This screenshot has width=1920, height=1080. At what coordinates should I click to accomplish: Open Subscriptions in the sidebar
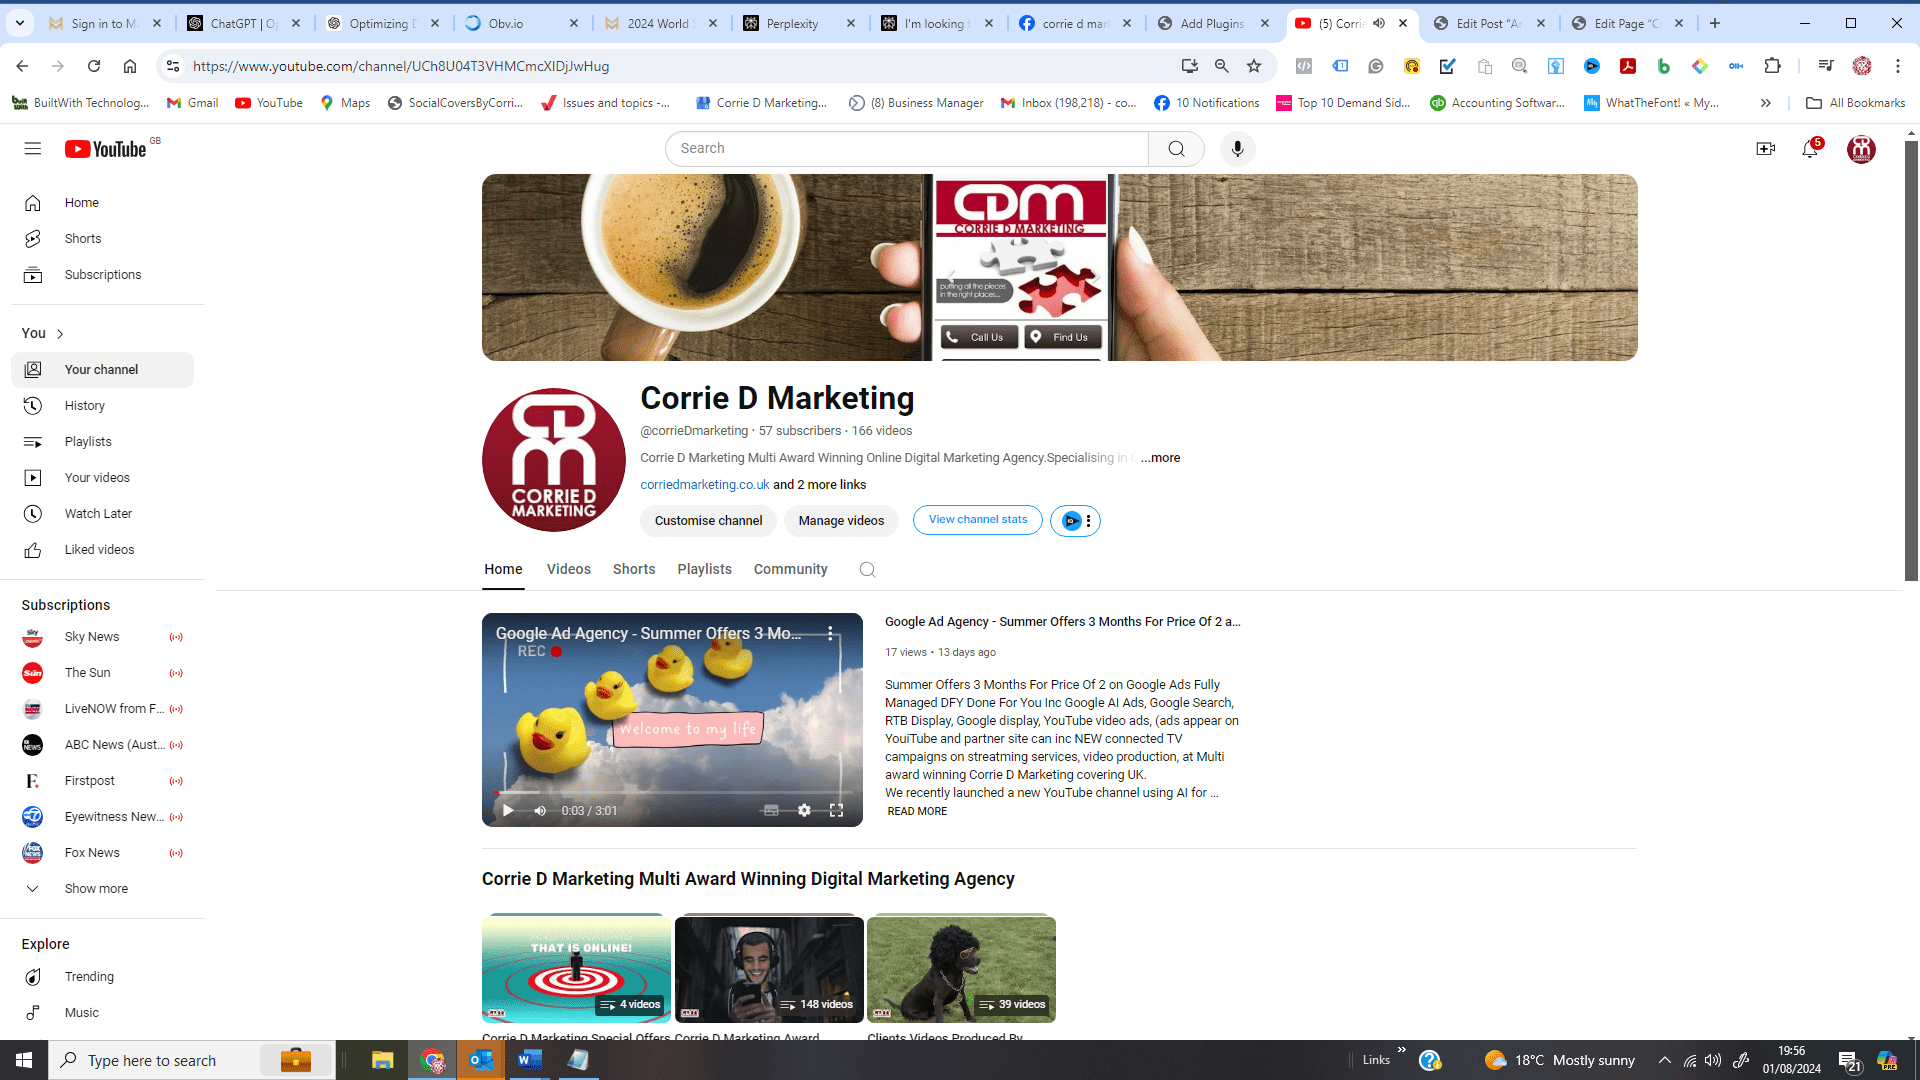pos(102,275)
